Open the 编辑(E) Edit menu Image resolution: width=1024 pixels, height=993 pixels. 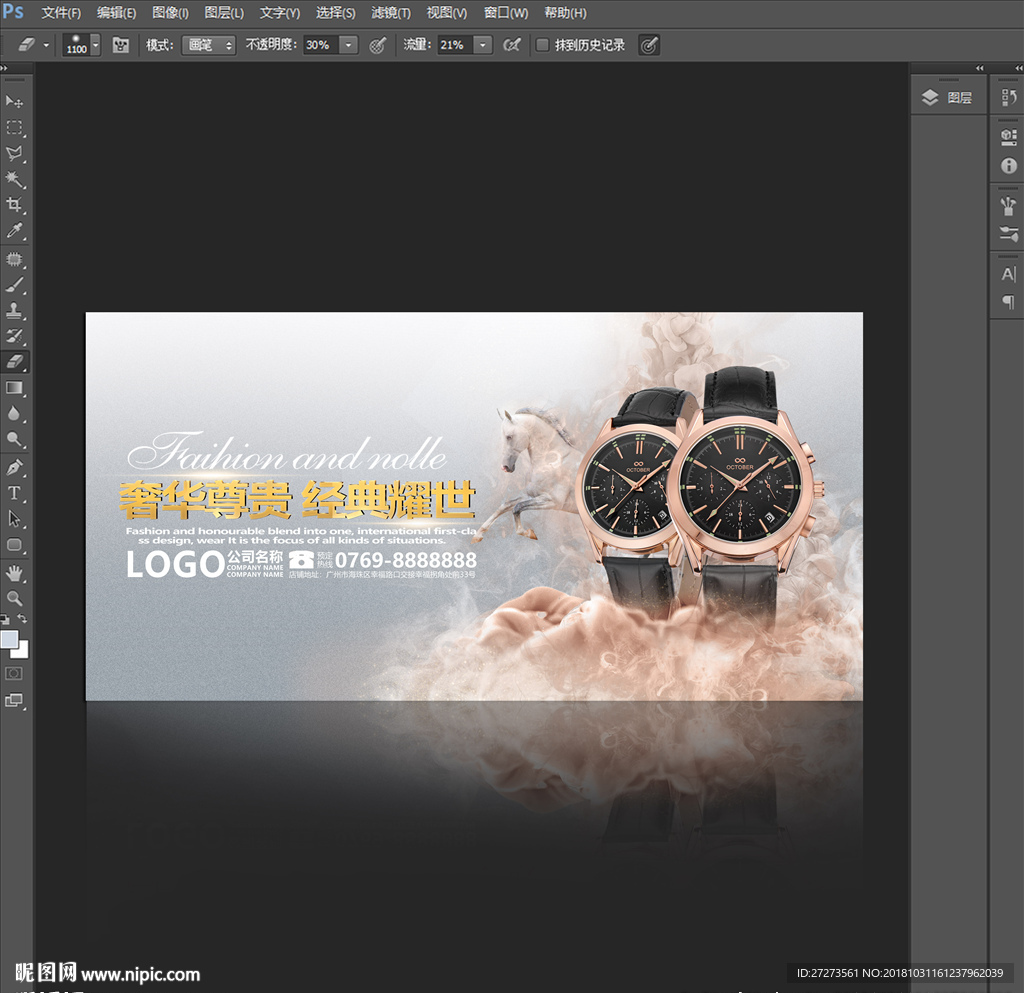click(x=116, y=13)
